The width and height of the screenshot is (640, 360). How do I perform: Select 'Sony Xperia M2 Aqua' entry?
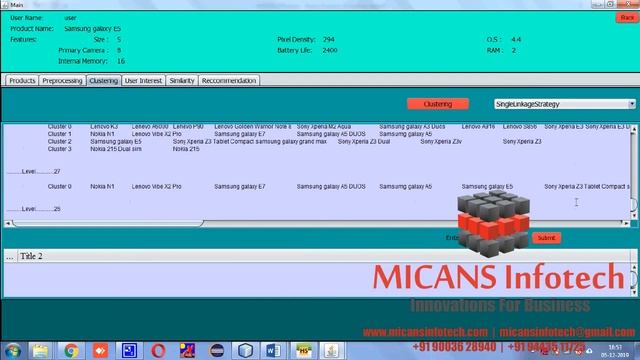324,127
